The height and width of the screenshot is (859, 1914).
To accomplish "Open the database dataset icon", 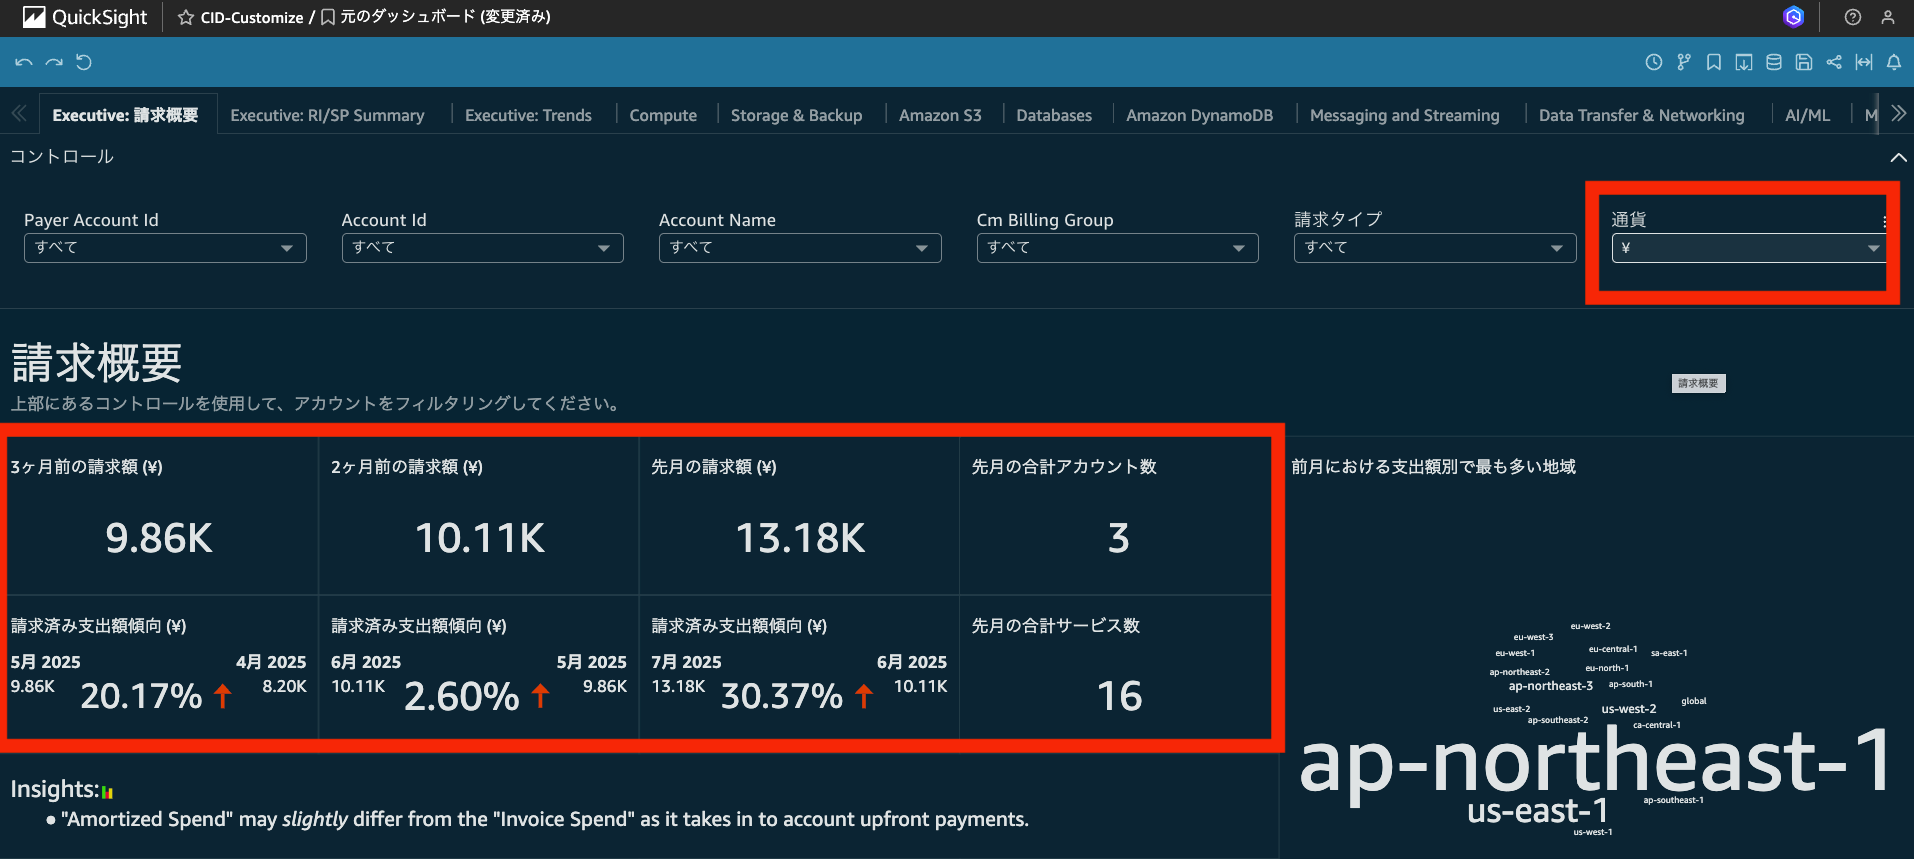I will point(1774,62).
